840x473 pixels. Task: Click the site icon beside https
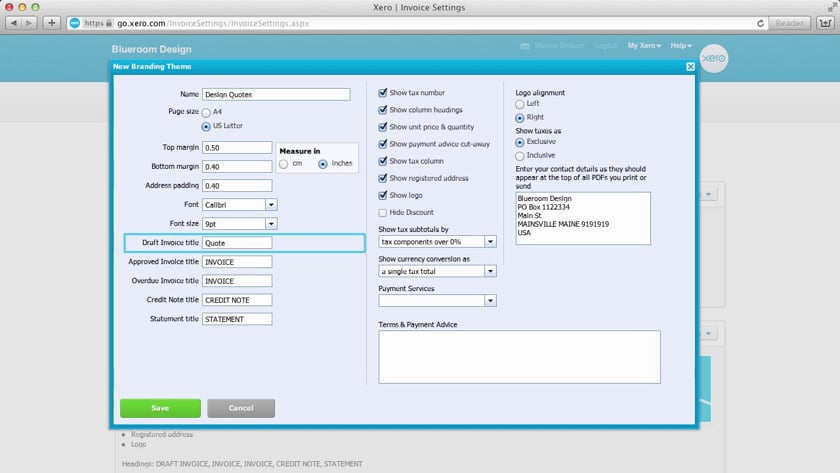pyautogui.click(x=75, y=23)
